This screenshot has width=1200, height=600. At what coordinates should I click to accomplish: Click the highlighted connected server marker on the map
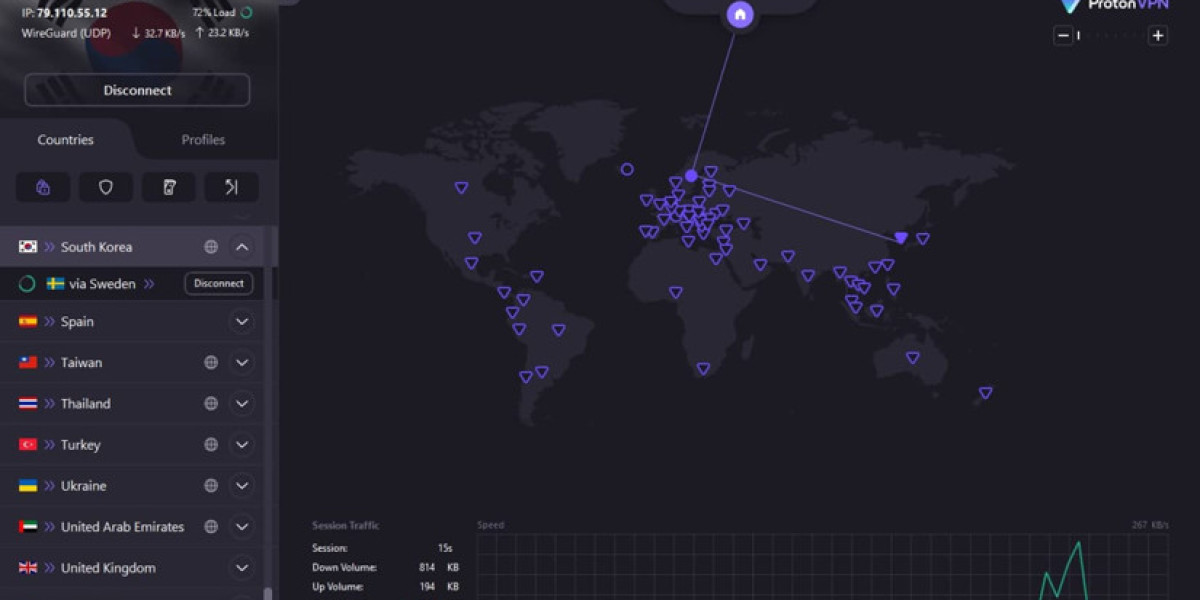pyautogui.click(x=899, y=239)
